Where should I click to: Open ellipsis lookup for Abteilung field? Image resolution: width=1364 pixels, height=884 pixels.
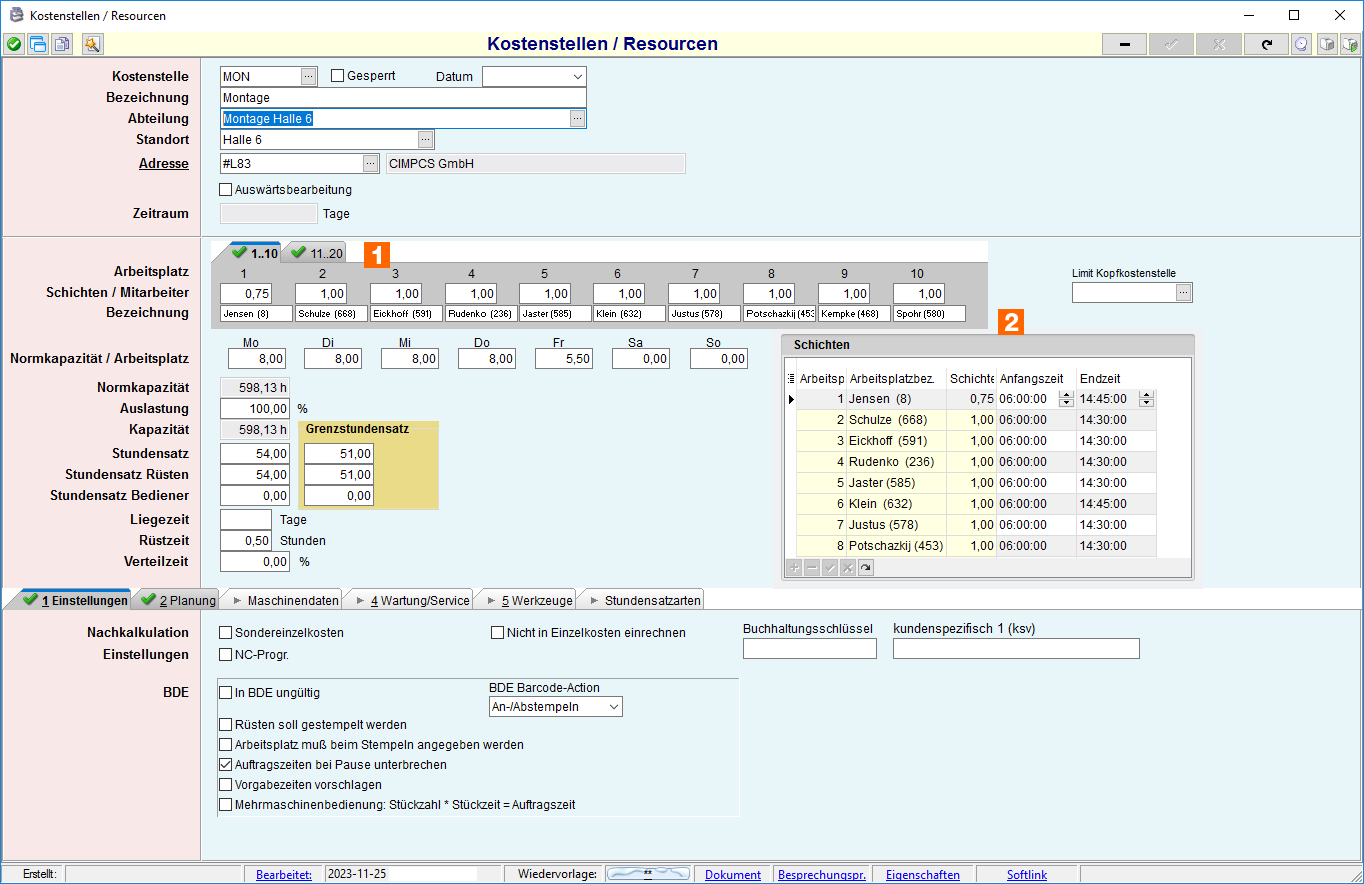(x=577, y=118)
